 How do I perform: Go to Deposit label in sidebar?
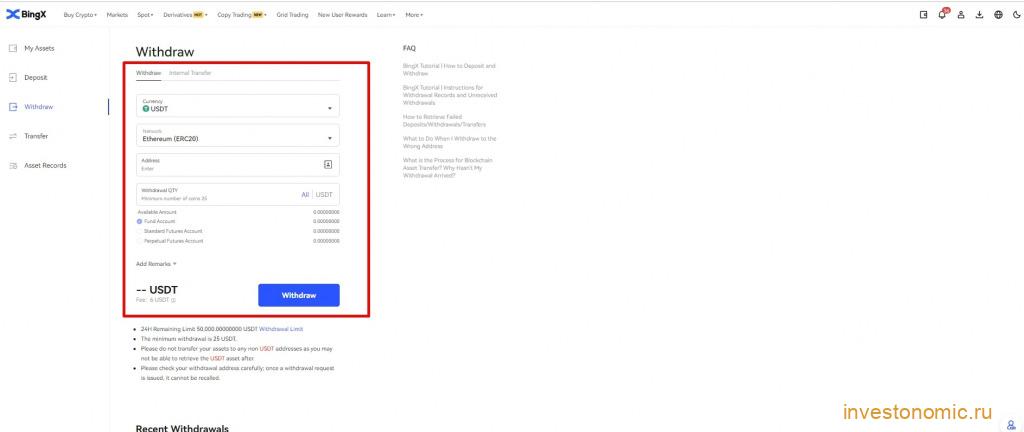36,78
